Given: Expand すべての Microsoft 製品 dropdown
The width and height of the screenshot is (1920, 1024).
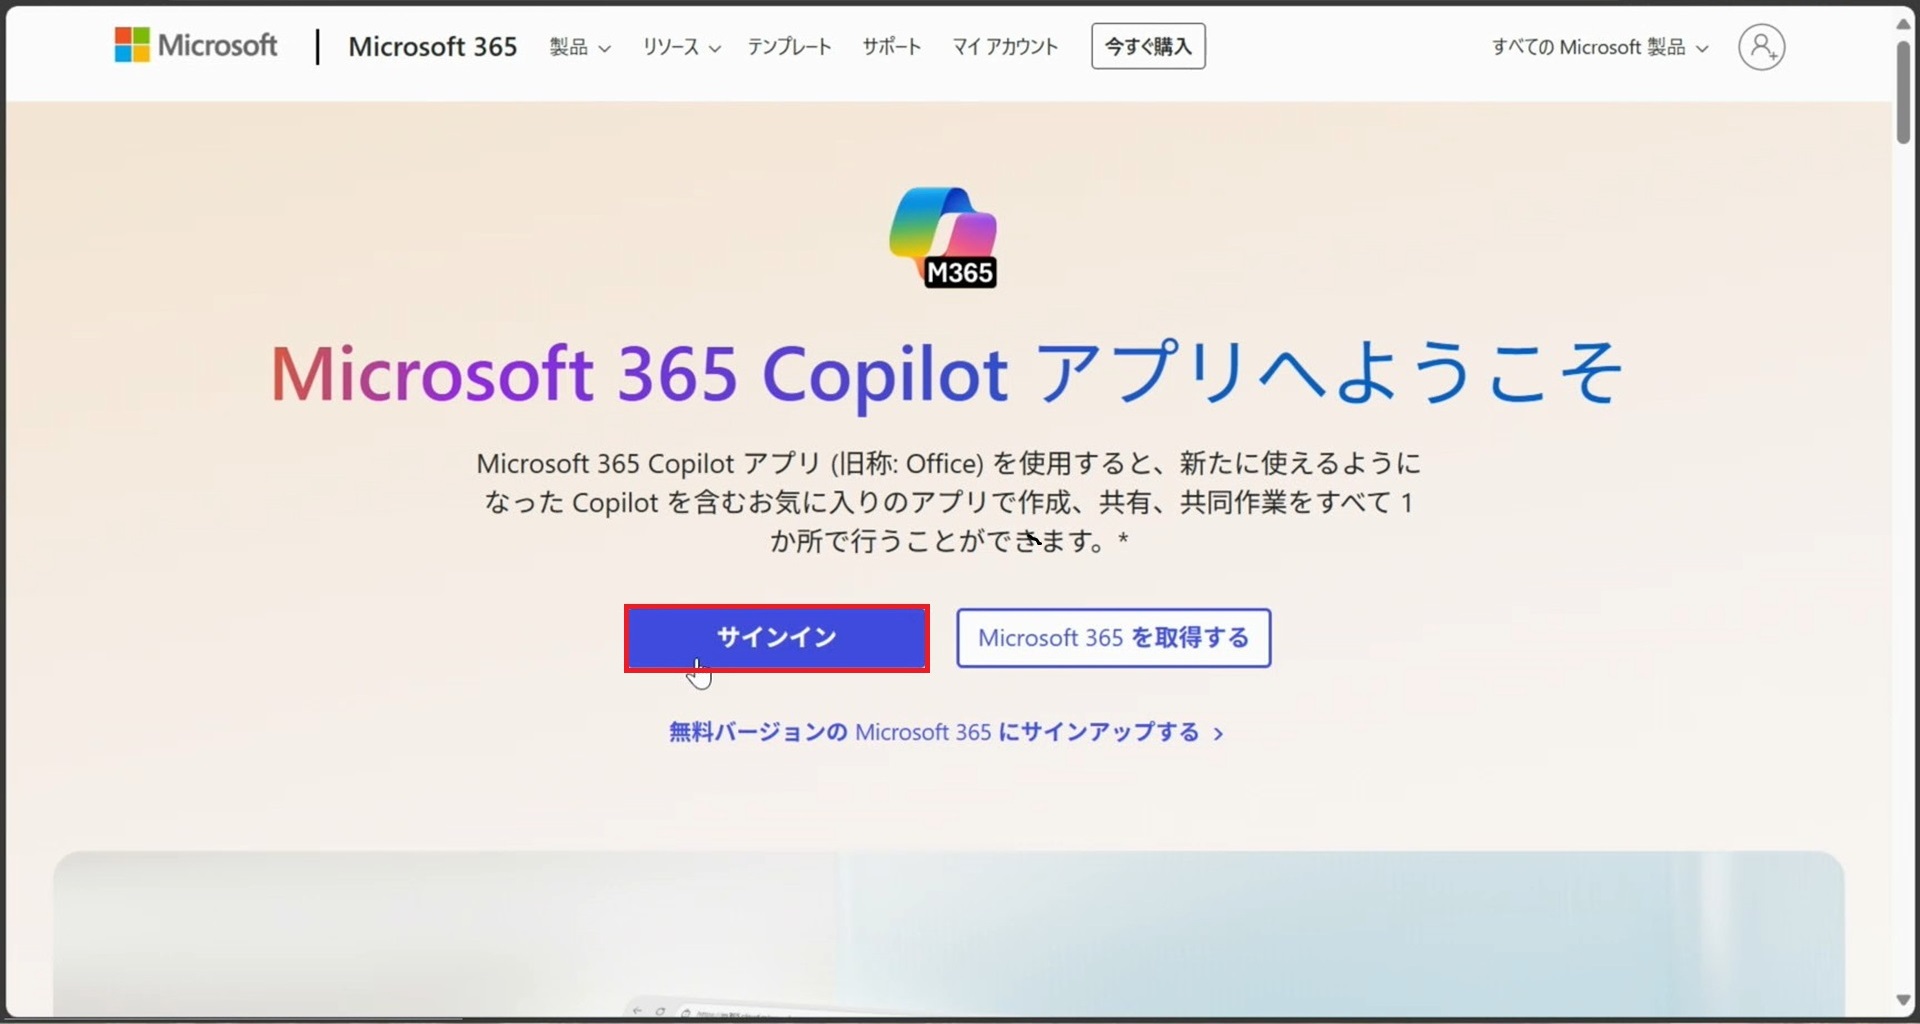Looking at the screenshot, I should (1600, 47).
